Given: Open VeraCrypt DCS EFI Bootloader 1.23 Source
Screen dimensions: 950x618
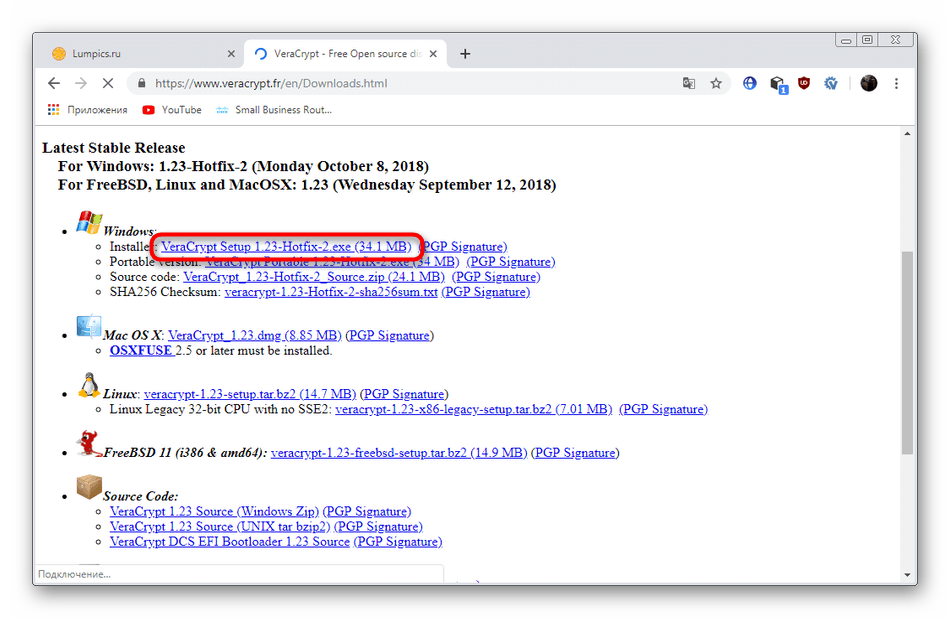Looking at the screenshot, I should tap(230, 542).
